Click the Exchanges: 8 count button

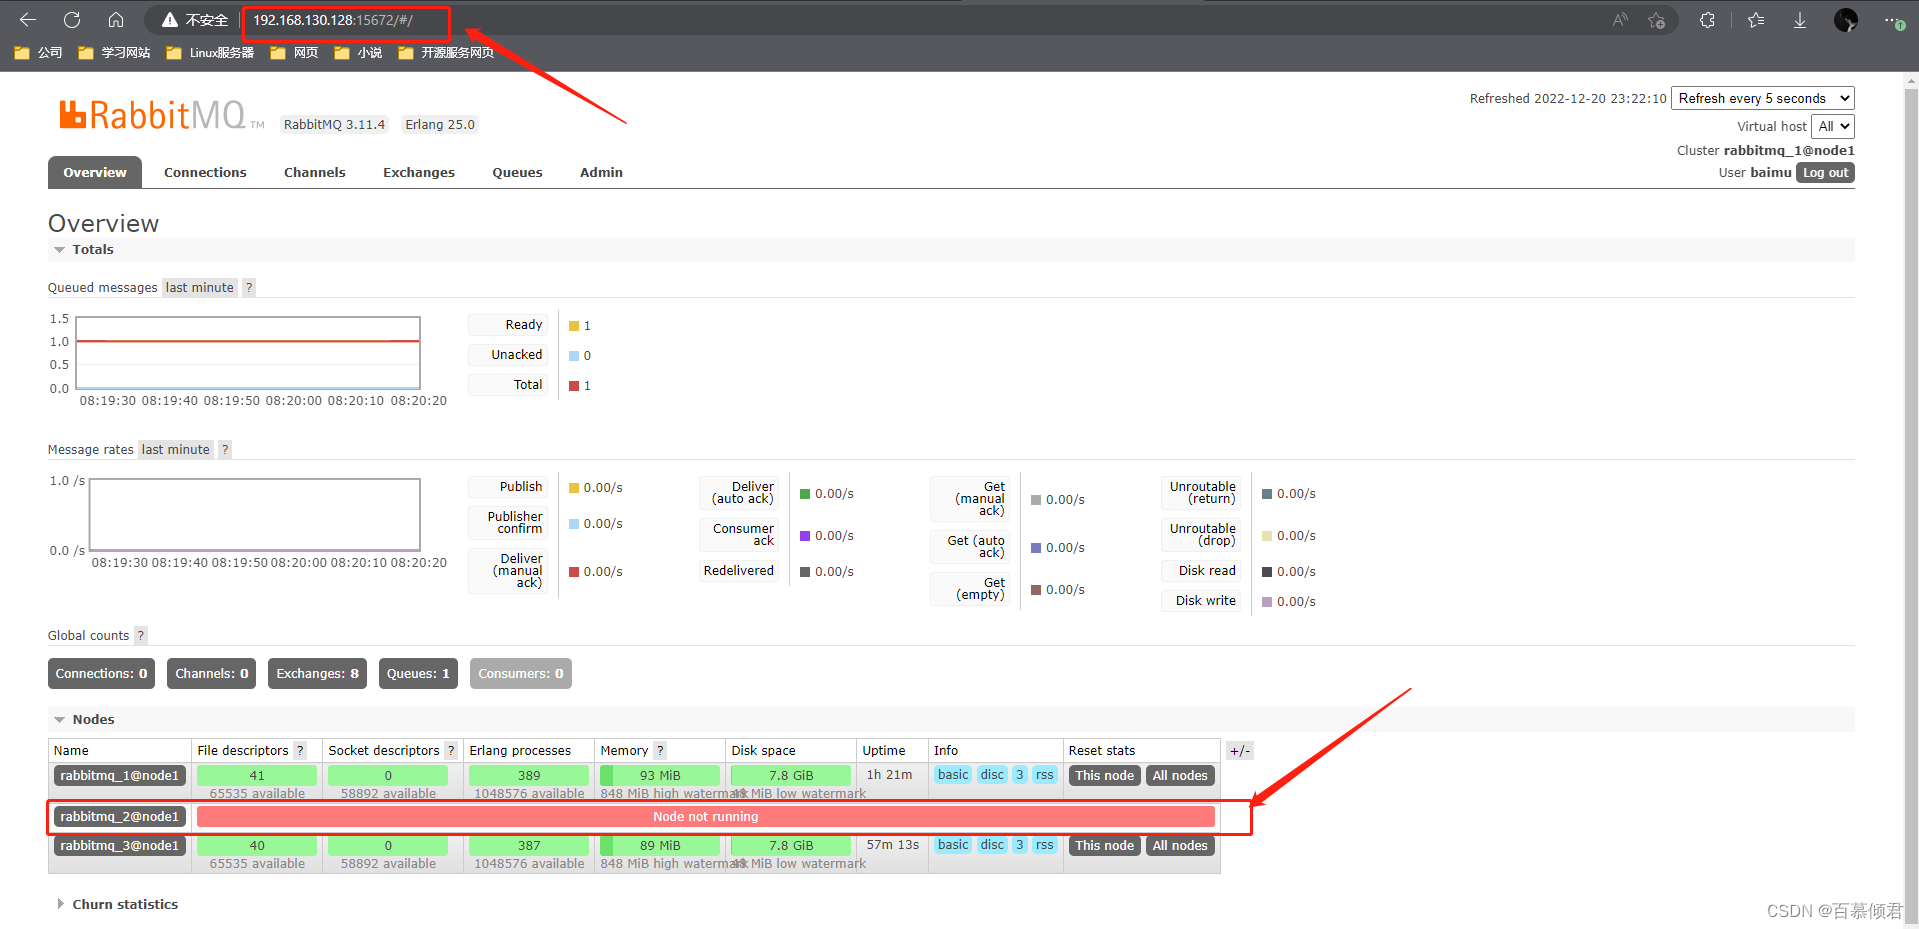pyautogui.click(x=317, y=673)
